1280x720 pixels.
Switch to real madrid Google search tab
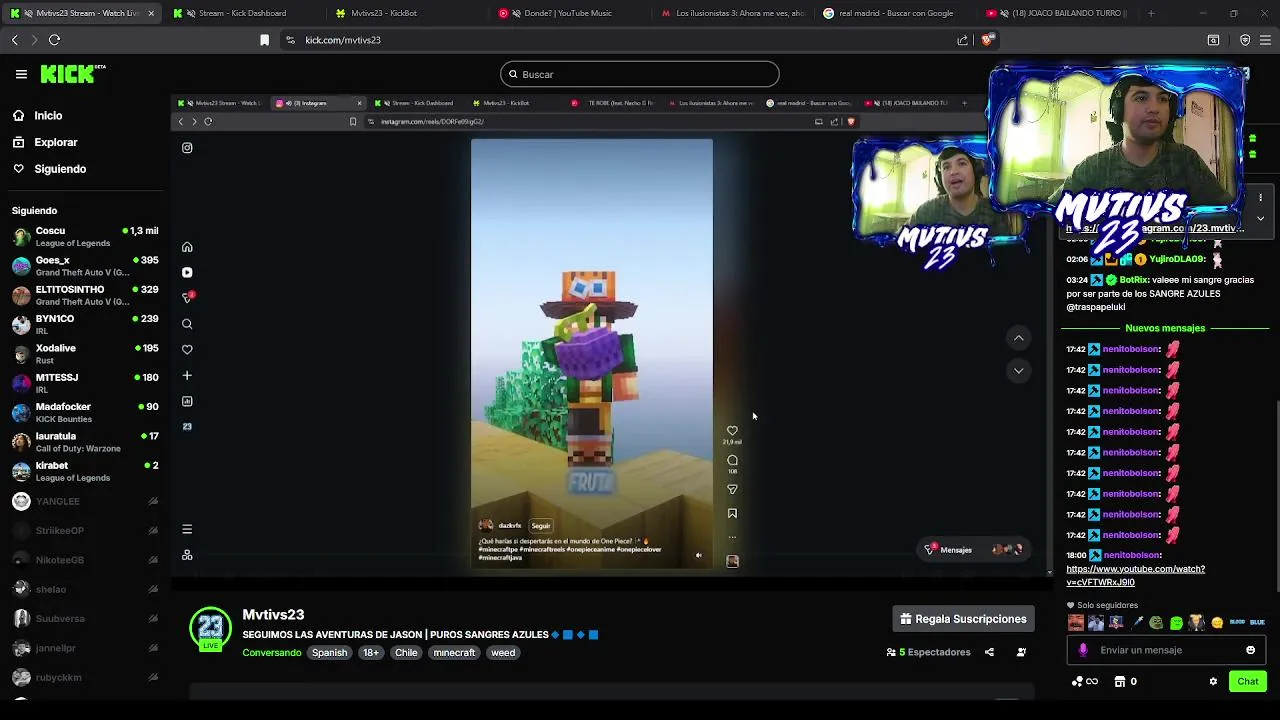(894, 13)
